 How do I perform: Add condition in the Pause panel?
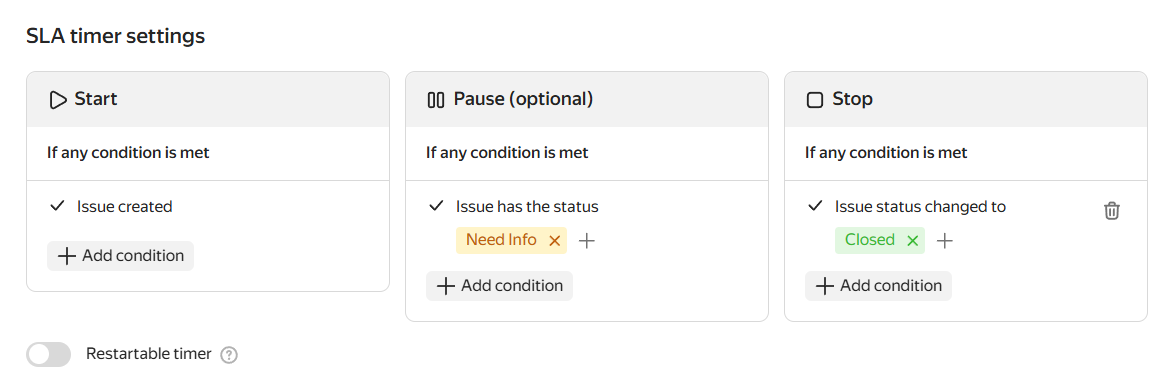pos(500,286)
